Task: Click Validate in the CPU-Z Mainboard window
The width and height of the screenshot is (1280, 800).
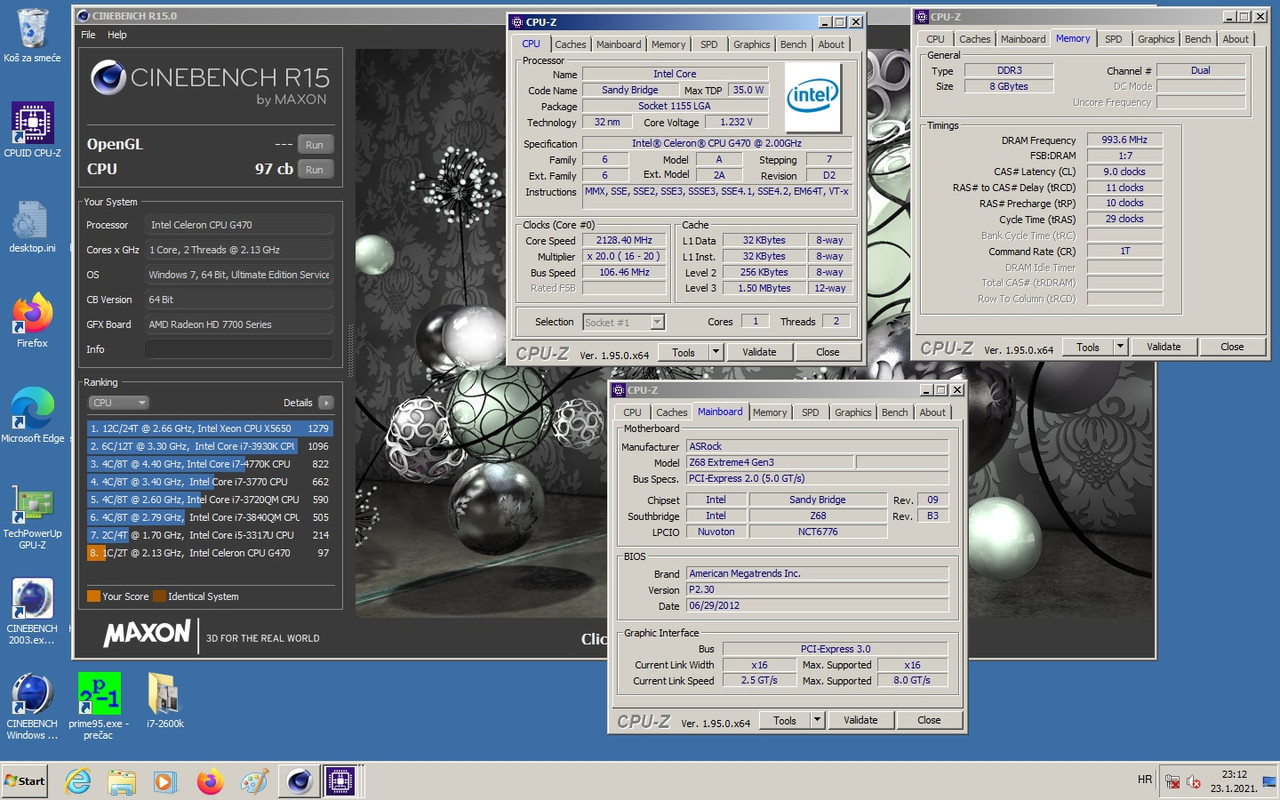Action: pyautogui.click(x=860, y=720)
